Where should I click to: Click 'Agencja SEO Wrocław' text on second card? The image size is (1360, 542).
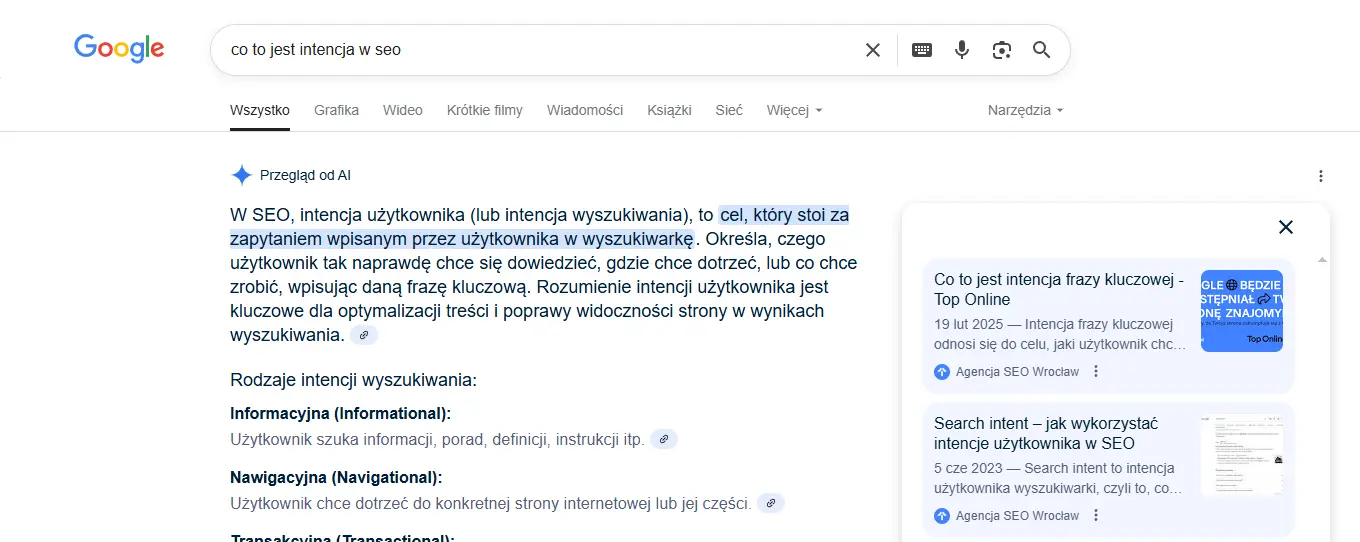coord(1017,516)
